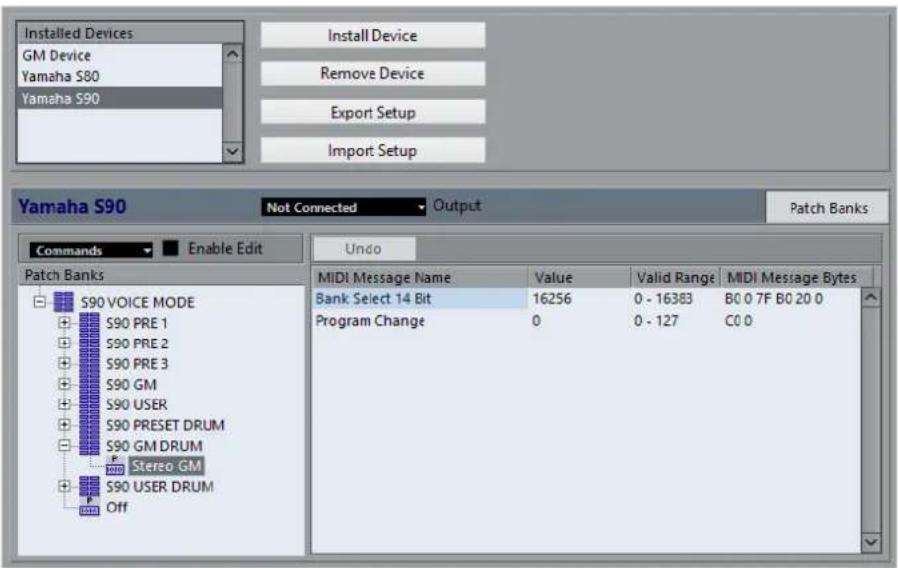This screenshot has height=568, width=898.
Task: Click the S90 USER DRUM bank icon
Action: click(89, 486)
